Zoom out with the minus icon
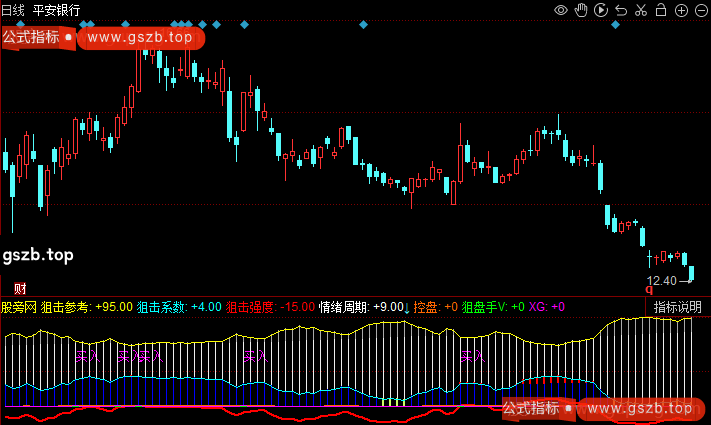711x425 pixels. click(700, 10)
